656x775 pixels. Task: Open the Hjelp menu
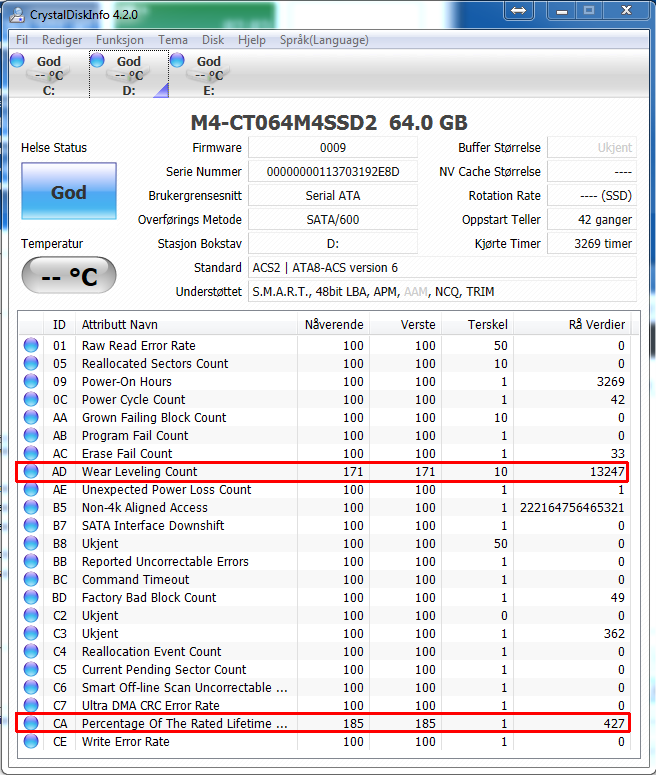tap(252, 40)
